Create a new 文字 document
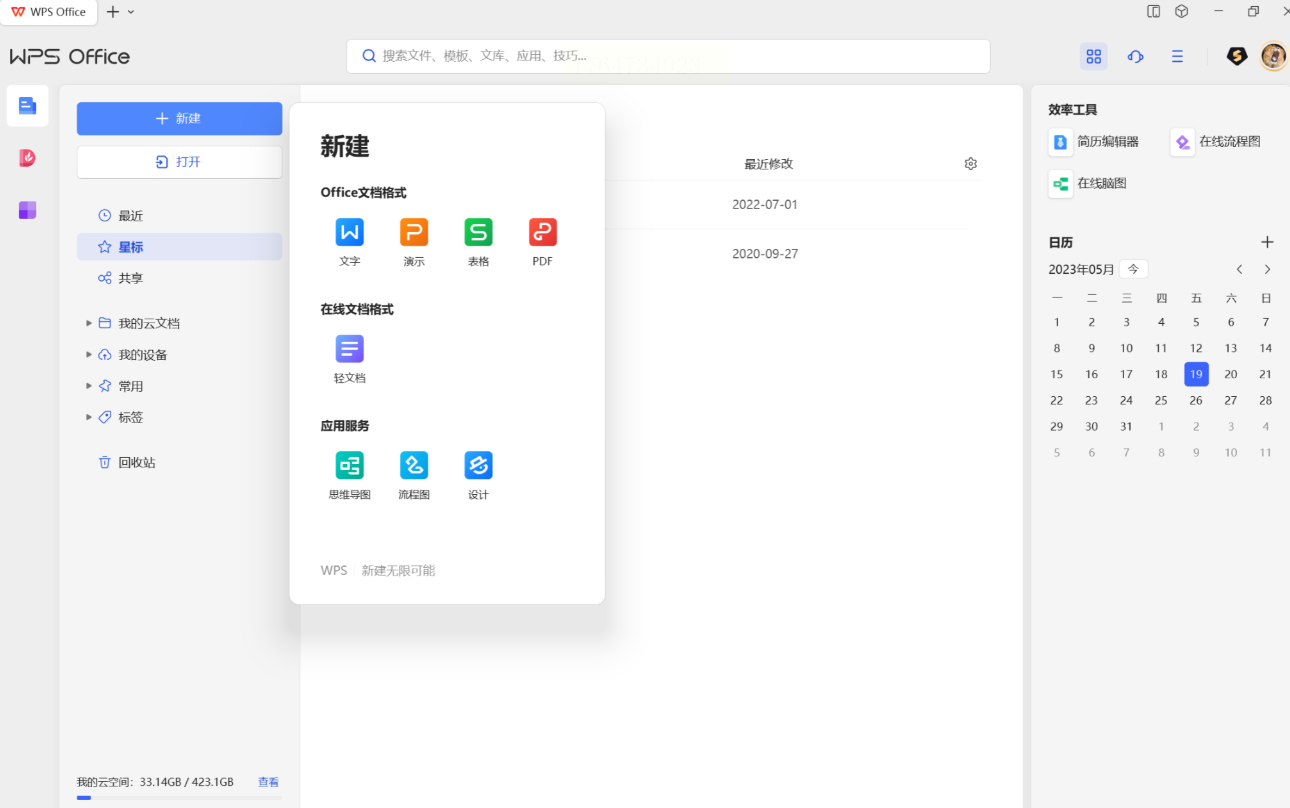 click(x=349, y=242)
